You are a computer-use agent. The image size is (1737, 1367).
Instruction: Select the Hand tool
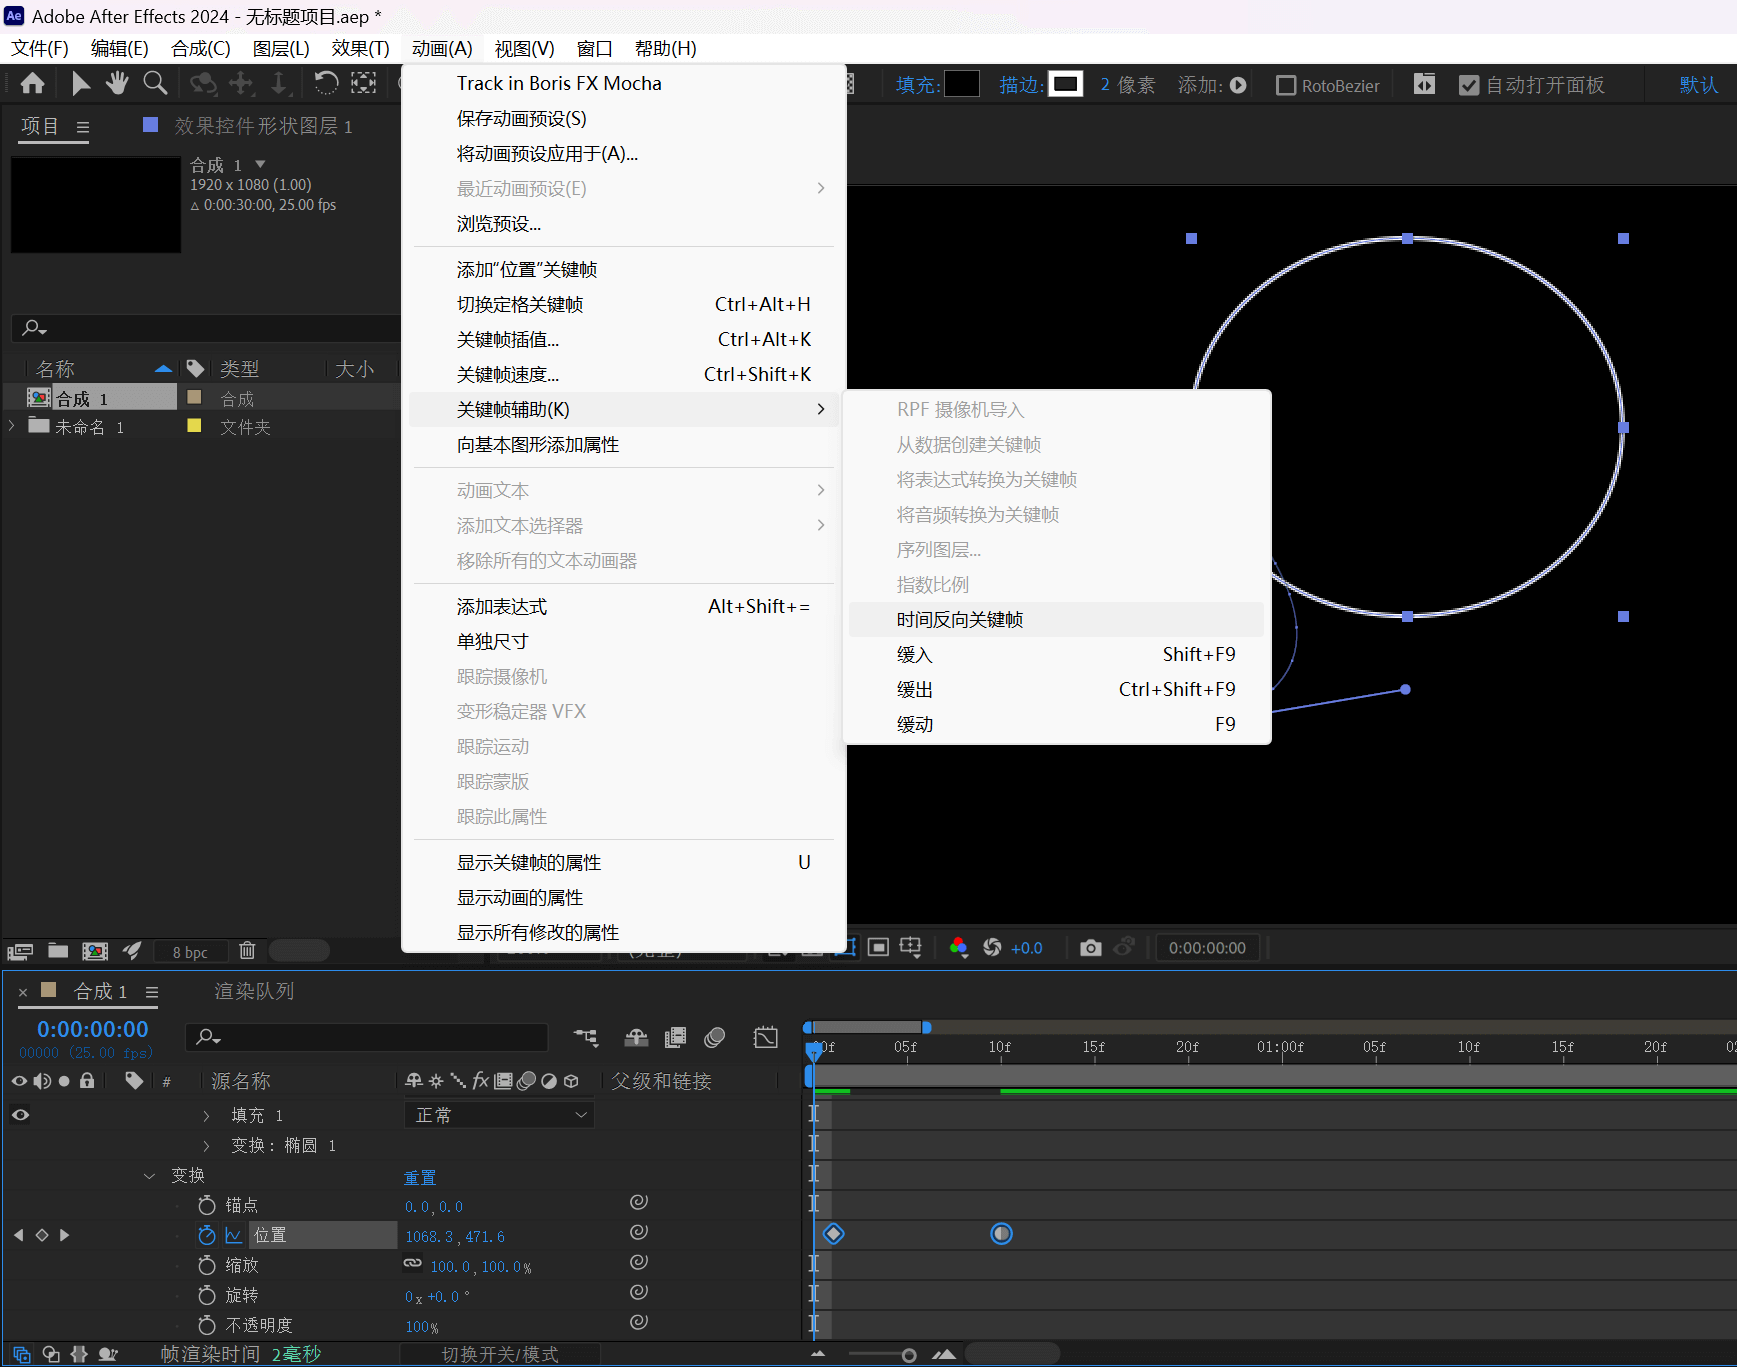118,84
